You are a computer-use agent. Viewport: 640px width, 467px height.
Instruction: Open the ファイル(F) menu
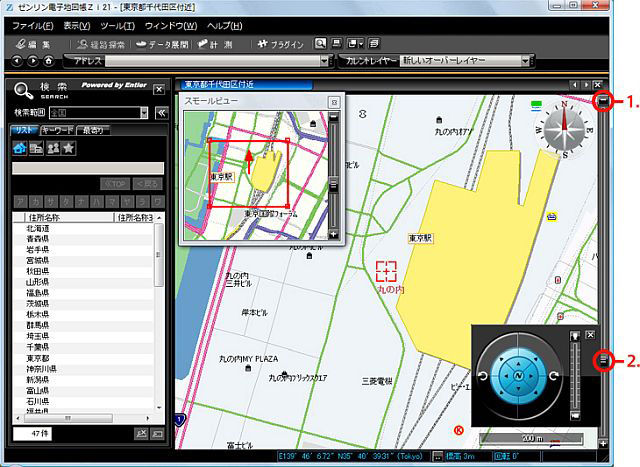[x=35, y=23]
